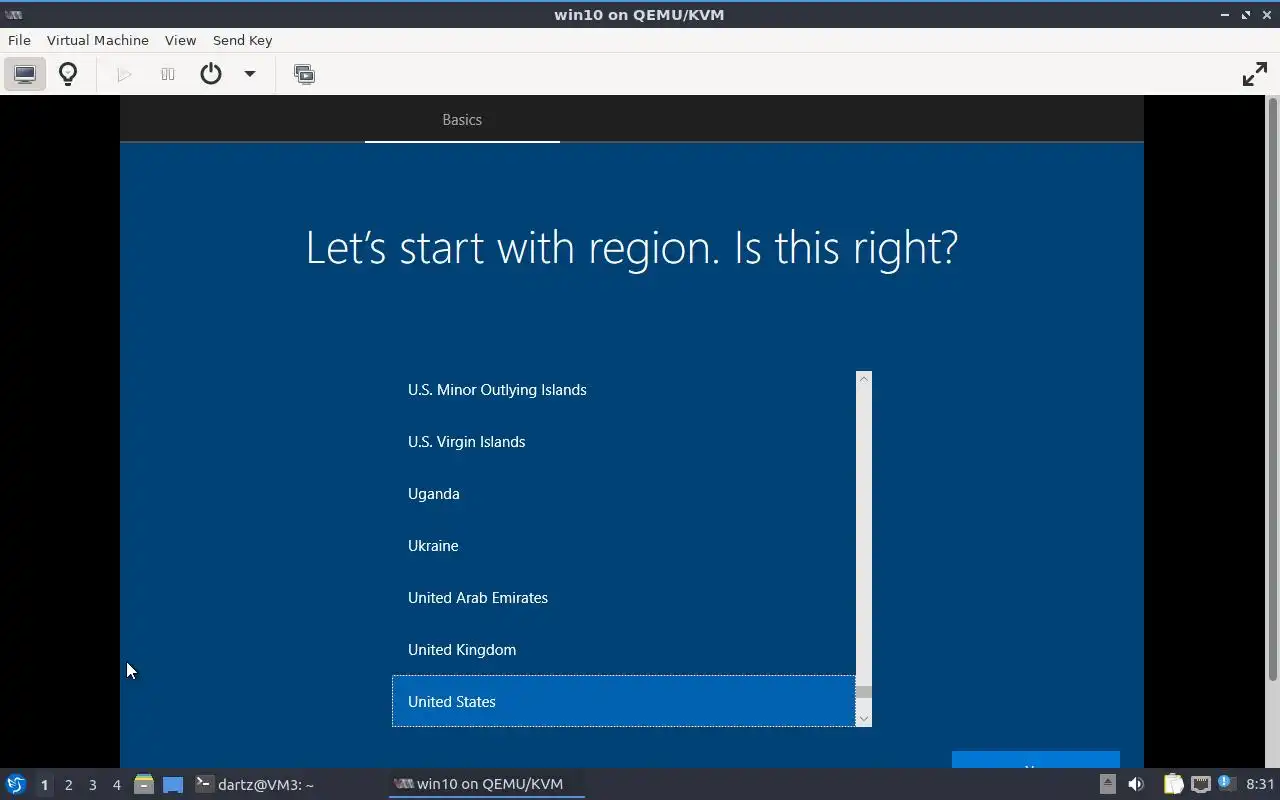Image resolution: width=1280 pixels, height=800 pixels.
Task: Select U.S. Virgin Islands region
Action: (x=624, y=442)
